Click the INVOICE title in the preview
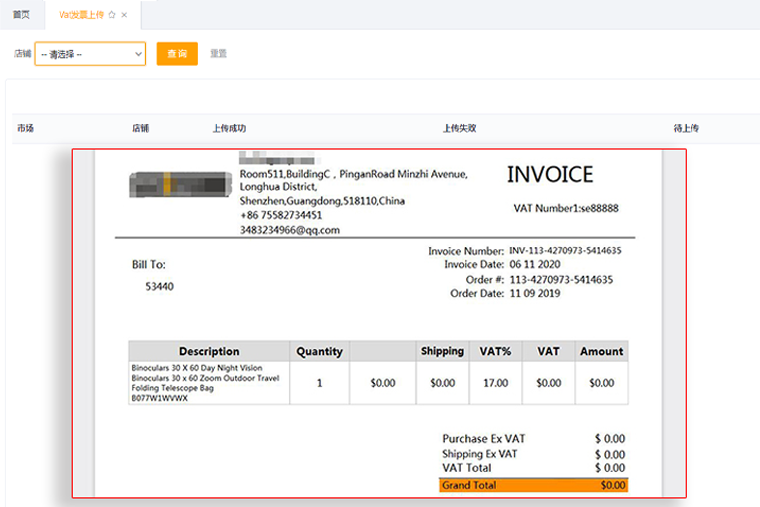Screen dimensions: 760x507 (x=549, y=175)
